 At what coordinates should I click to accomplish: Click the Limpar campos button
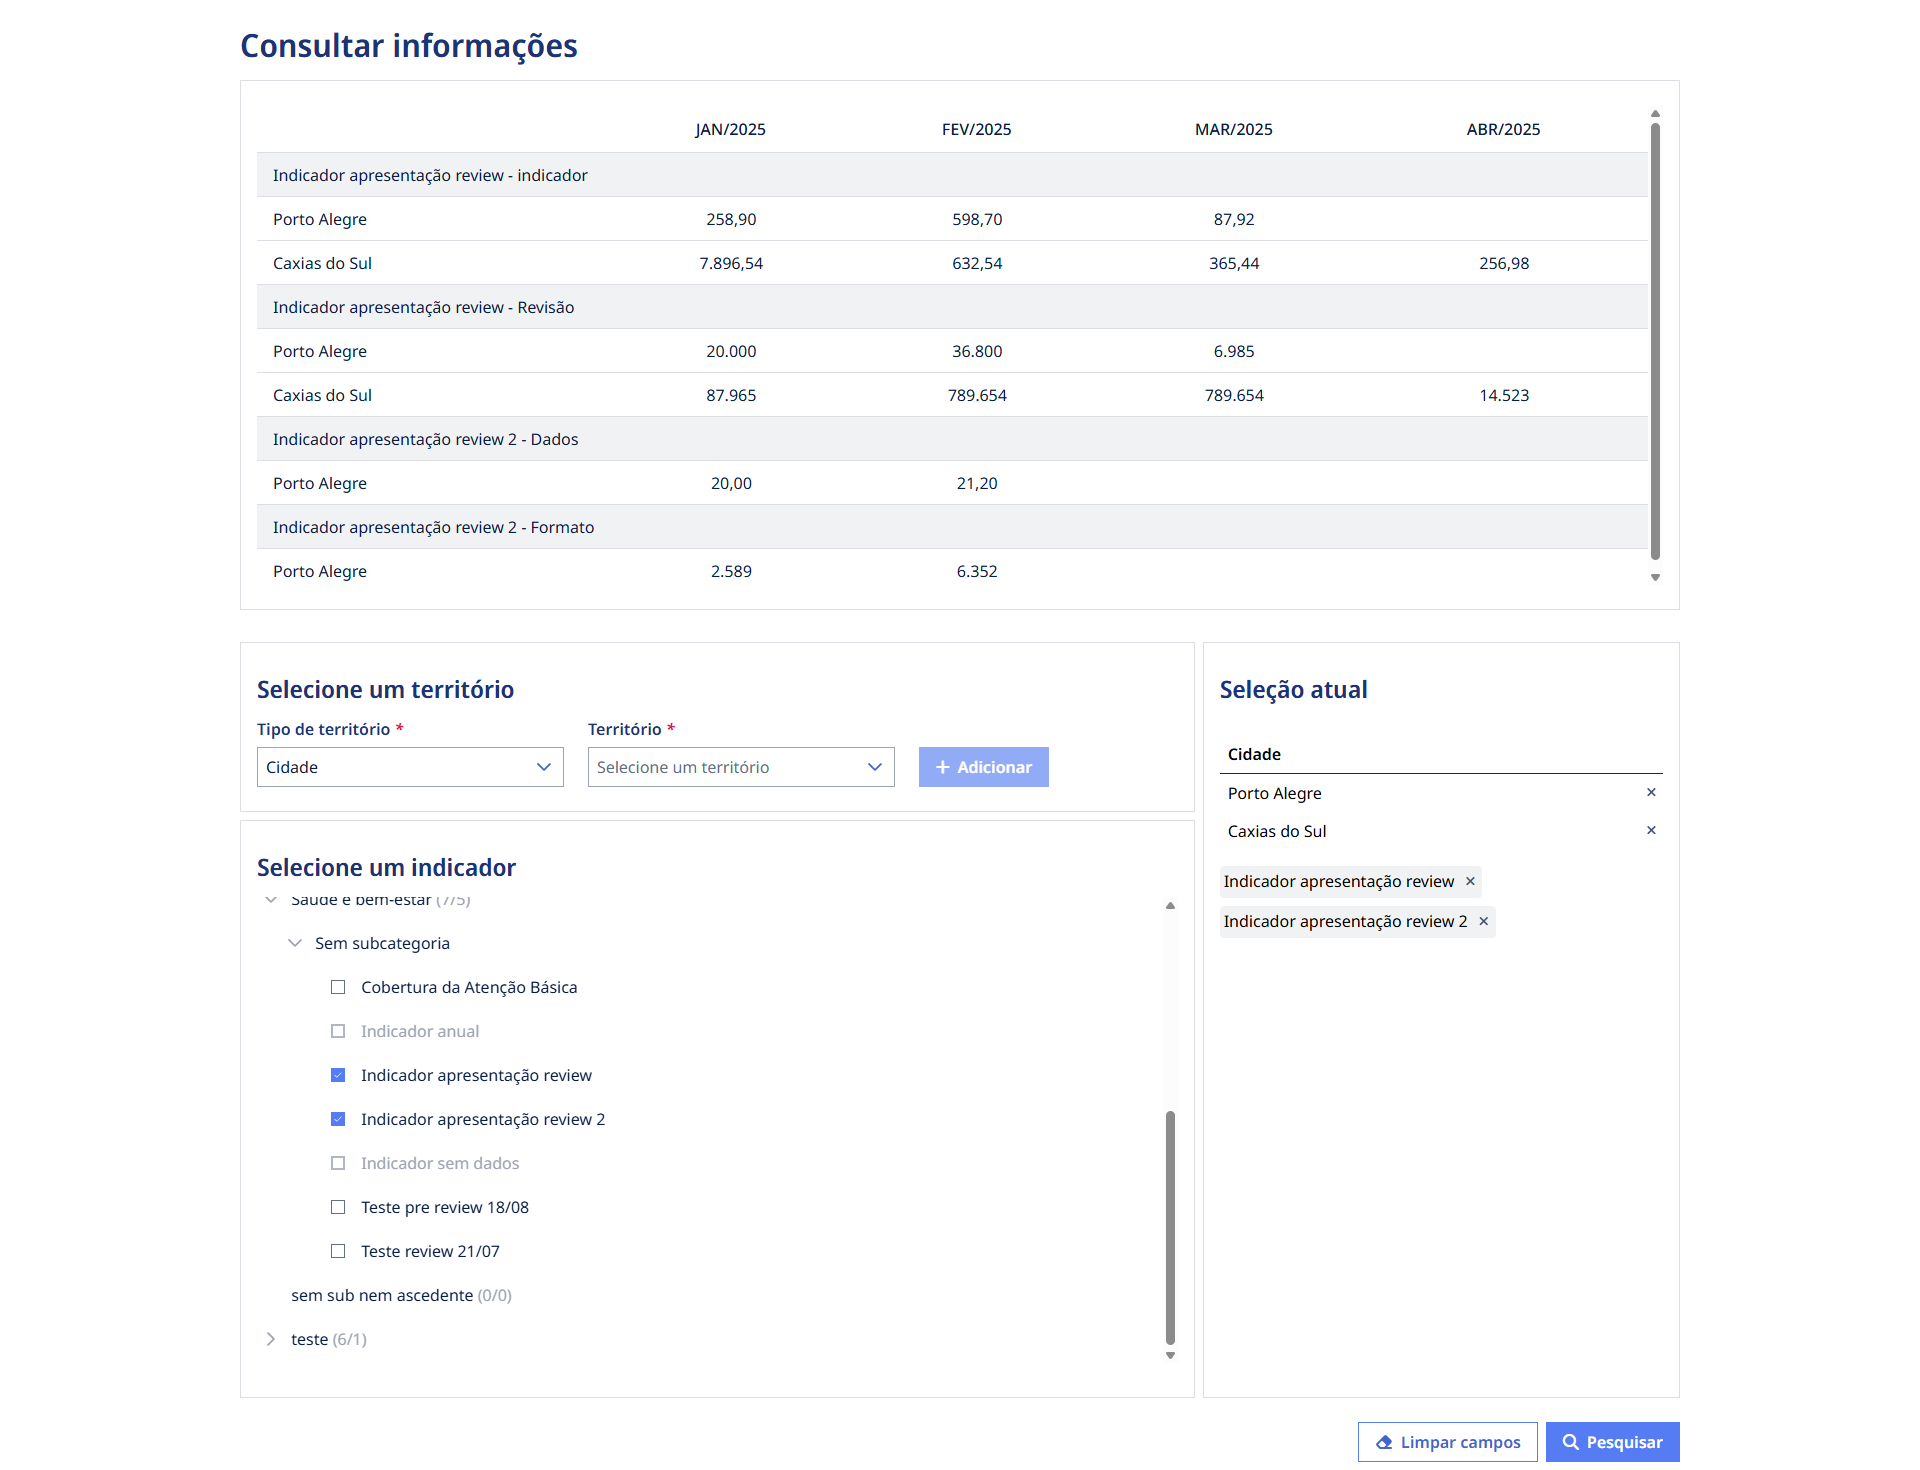coord(1447,1442)
